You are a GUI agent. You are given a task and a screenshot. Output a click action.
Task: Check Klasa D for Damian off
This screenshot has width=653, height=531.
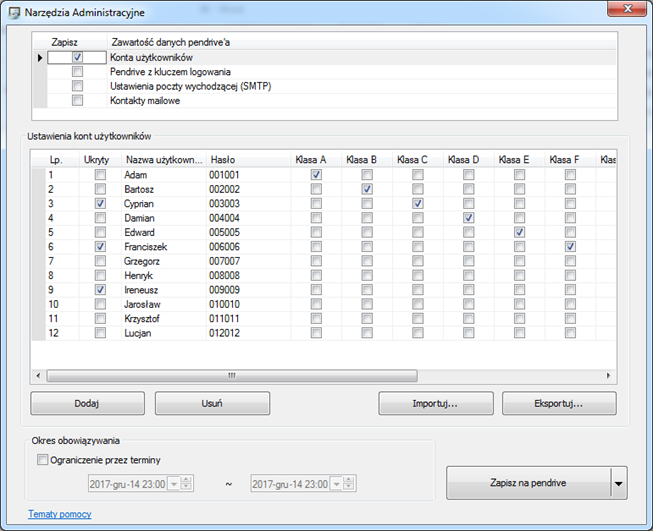pyautogui.click(x=469, y=218)
